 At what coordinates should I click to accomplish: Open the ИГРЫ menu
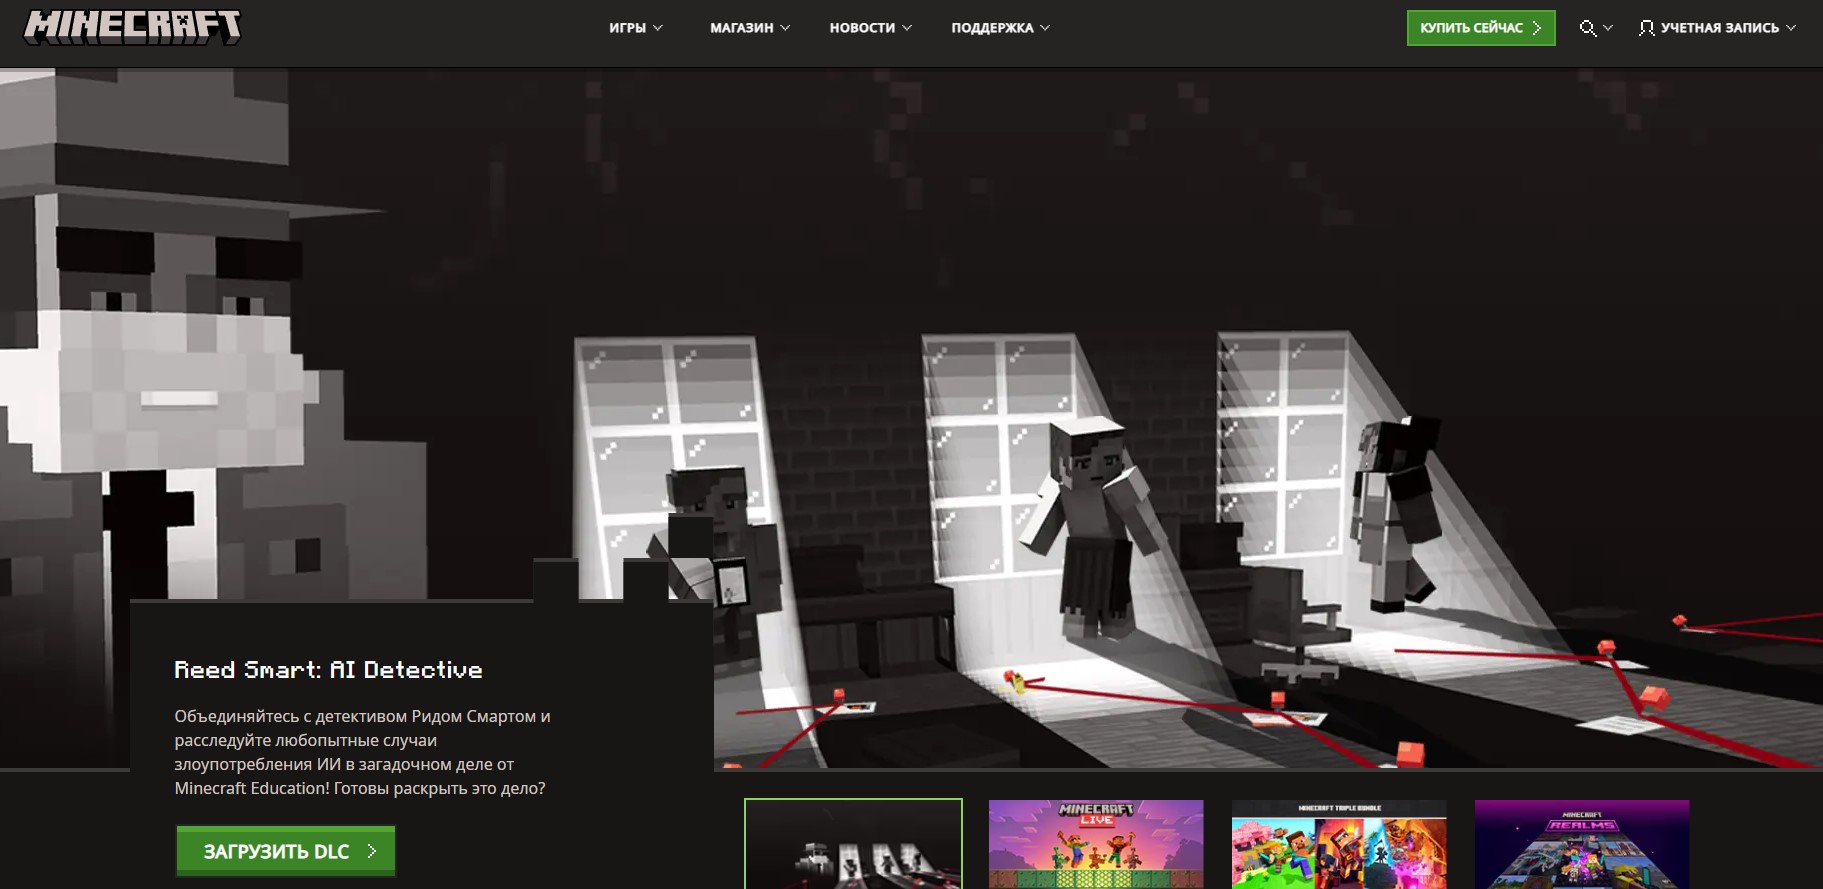pyautogui.click(x=627, y=28)
